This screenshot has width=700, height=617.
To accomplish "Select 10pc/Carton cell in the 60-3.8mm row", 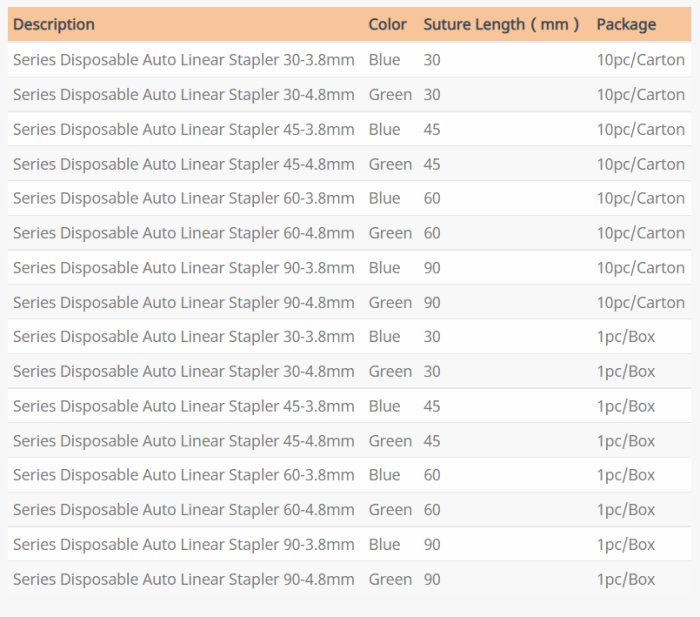I will (640, 198).
